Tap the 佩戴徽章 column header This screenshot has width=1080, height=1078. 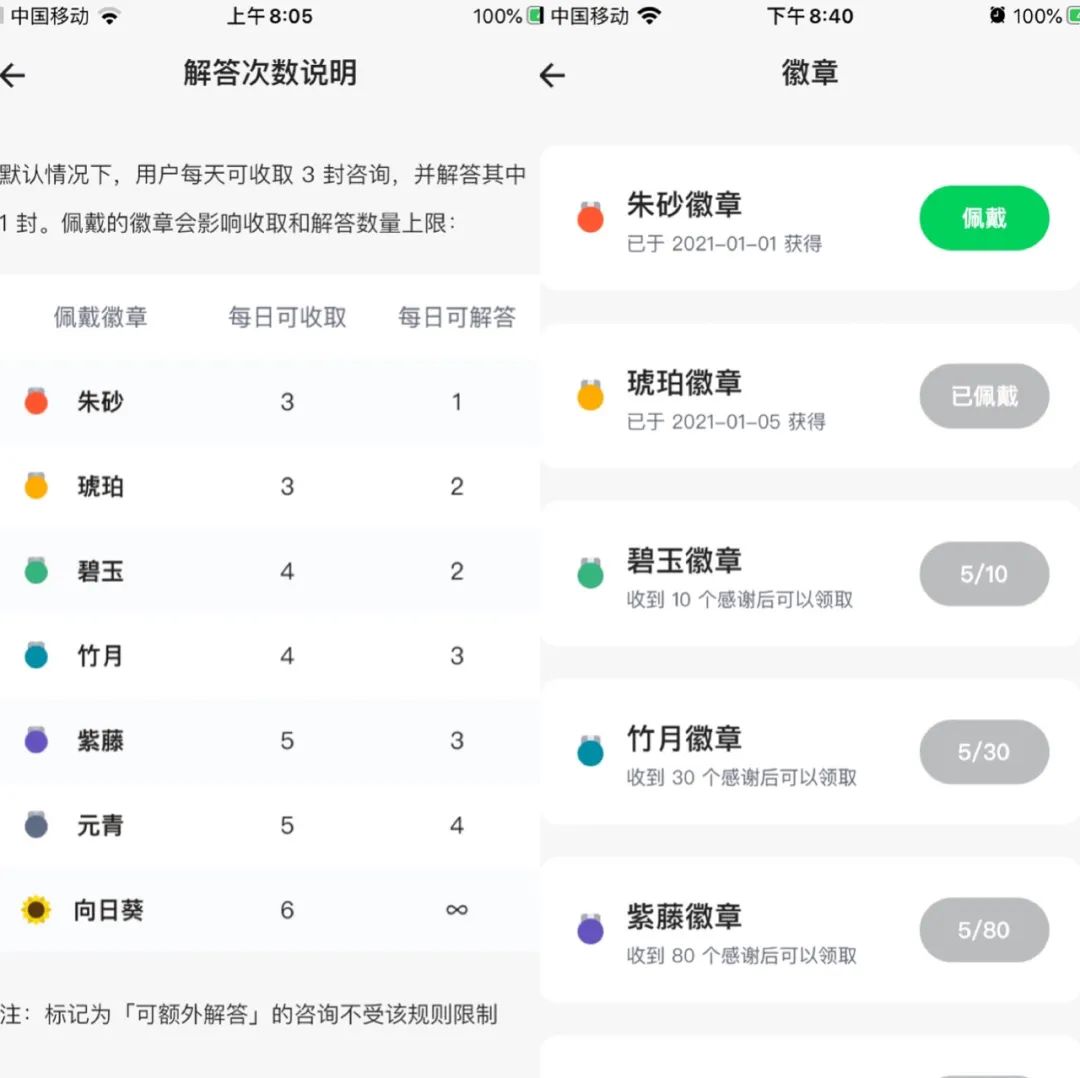(101, 317)
